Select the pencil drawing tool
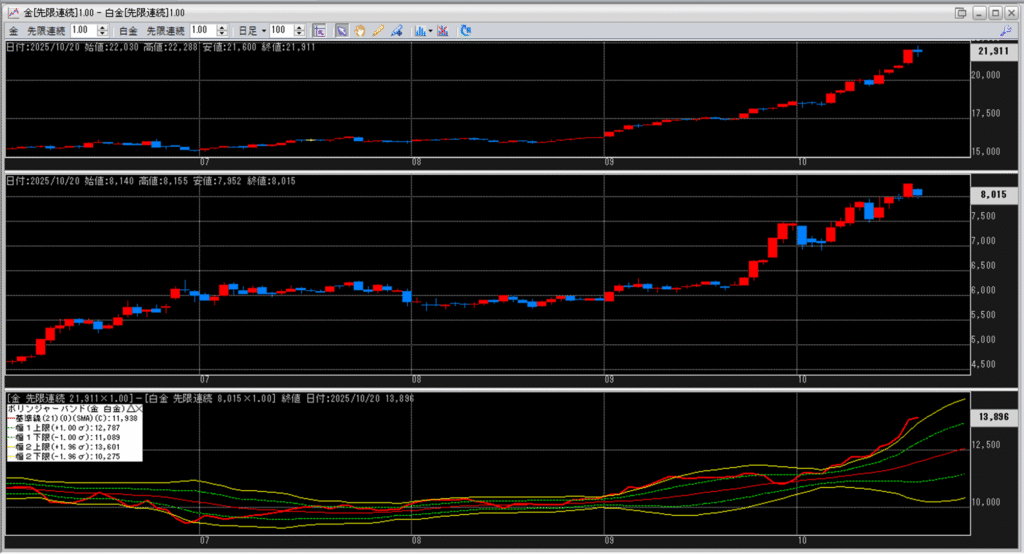The image size is (1024, 554). [x=378, y=31]
